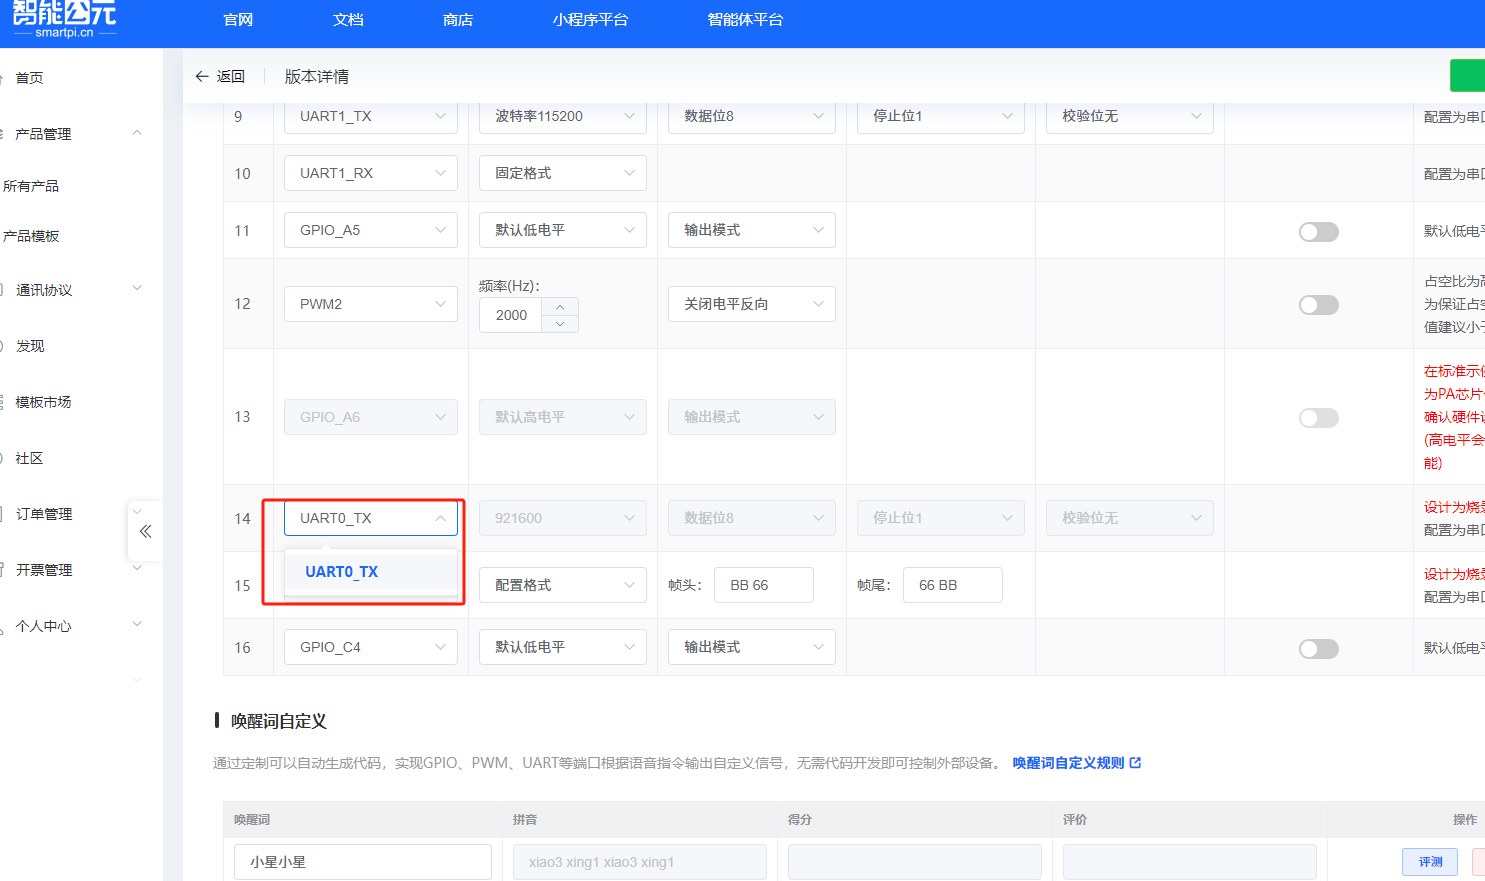Screen dimensions: 1485x881
Task: Click the 帧头 input containing BB 66
Action: coord(763,585)
